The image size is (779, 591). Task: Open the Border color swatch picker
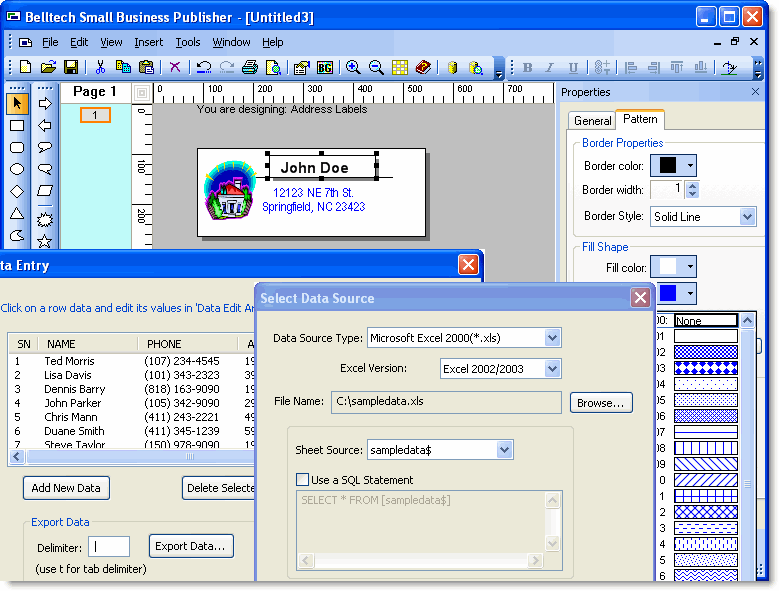[673, 166]
